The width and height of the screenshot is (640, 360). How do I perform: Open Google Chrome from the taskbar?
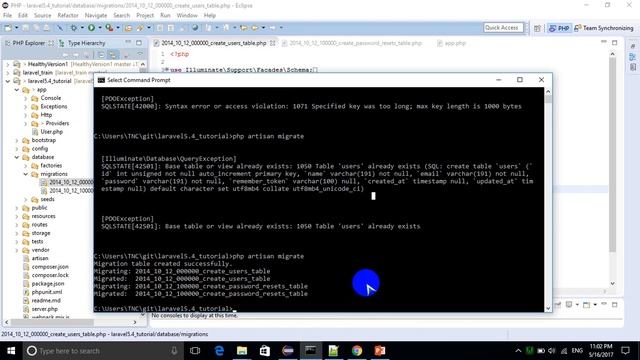(357, 351)
